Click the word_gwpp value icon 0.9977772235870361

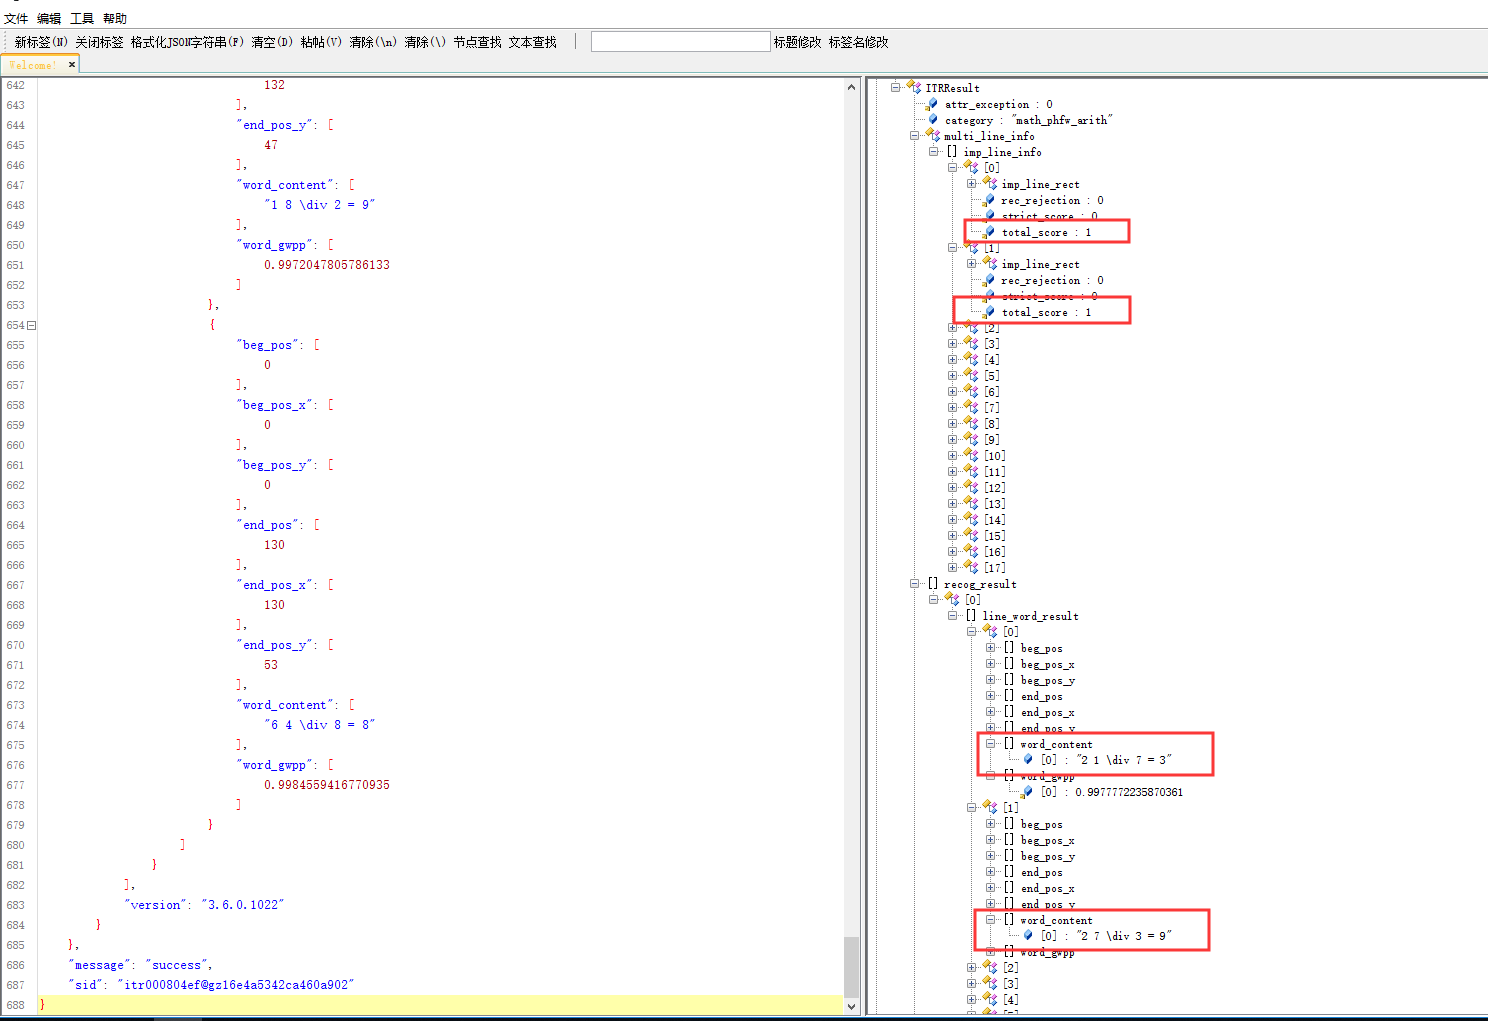[x=1027, y=792]
